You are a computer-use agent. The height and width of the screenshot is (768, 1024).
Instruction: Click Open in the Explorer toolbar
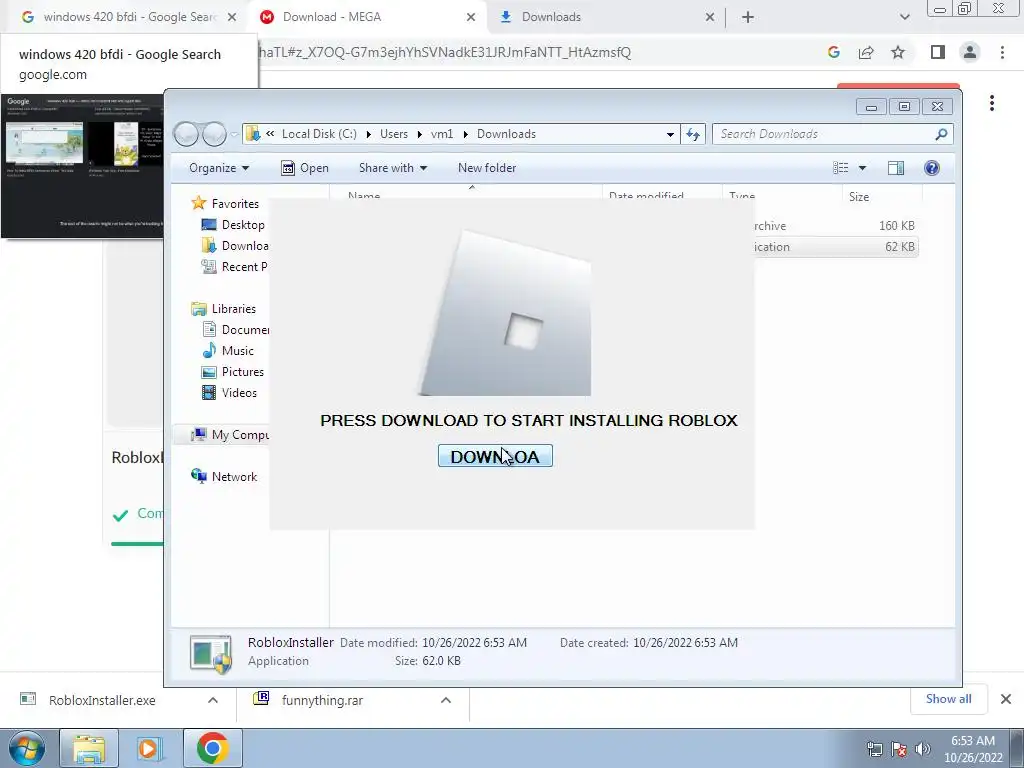coord(305,168)
